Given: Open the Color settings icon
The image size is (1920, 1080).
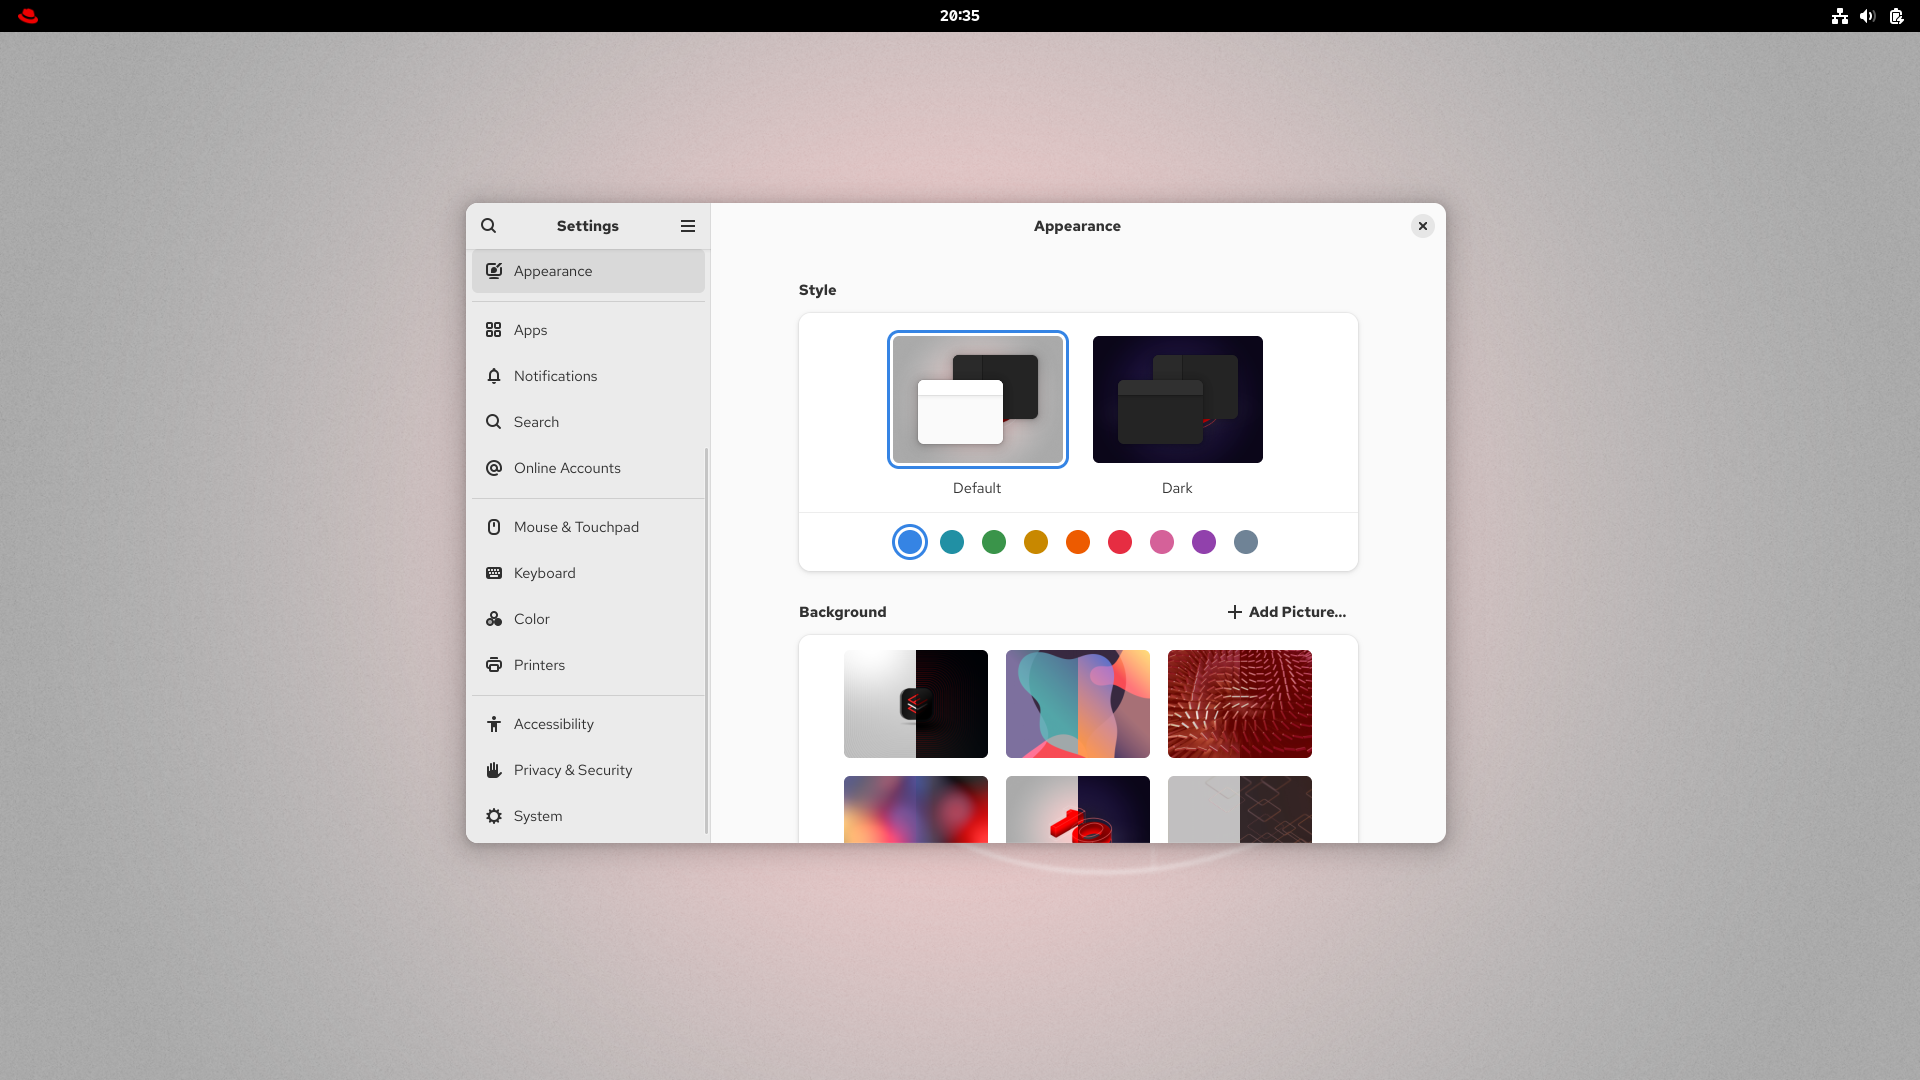Looking at the screenshot, I should coord(494,619).
